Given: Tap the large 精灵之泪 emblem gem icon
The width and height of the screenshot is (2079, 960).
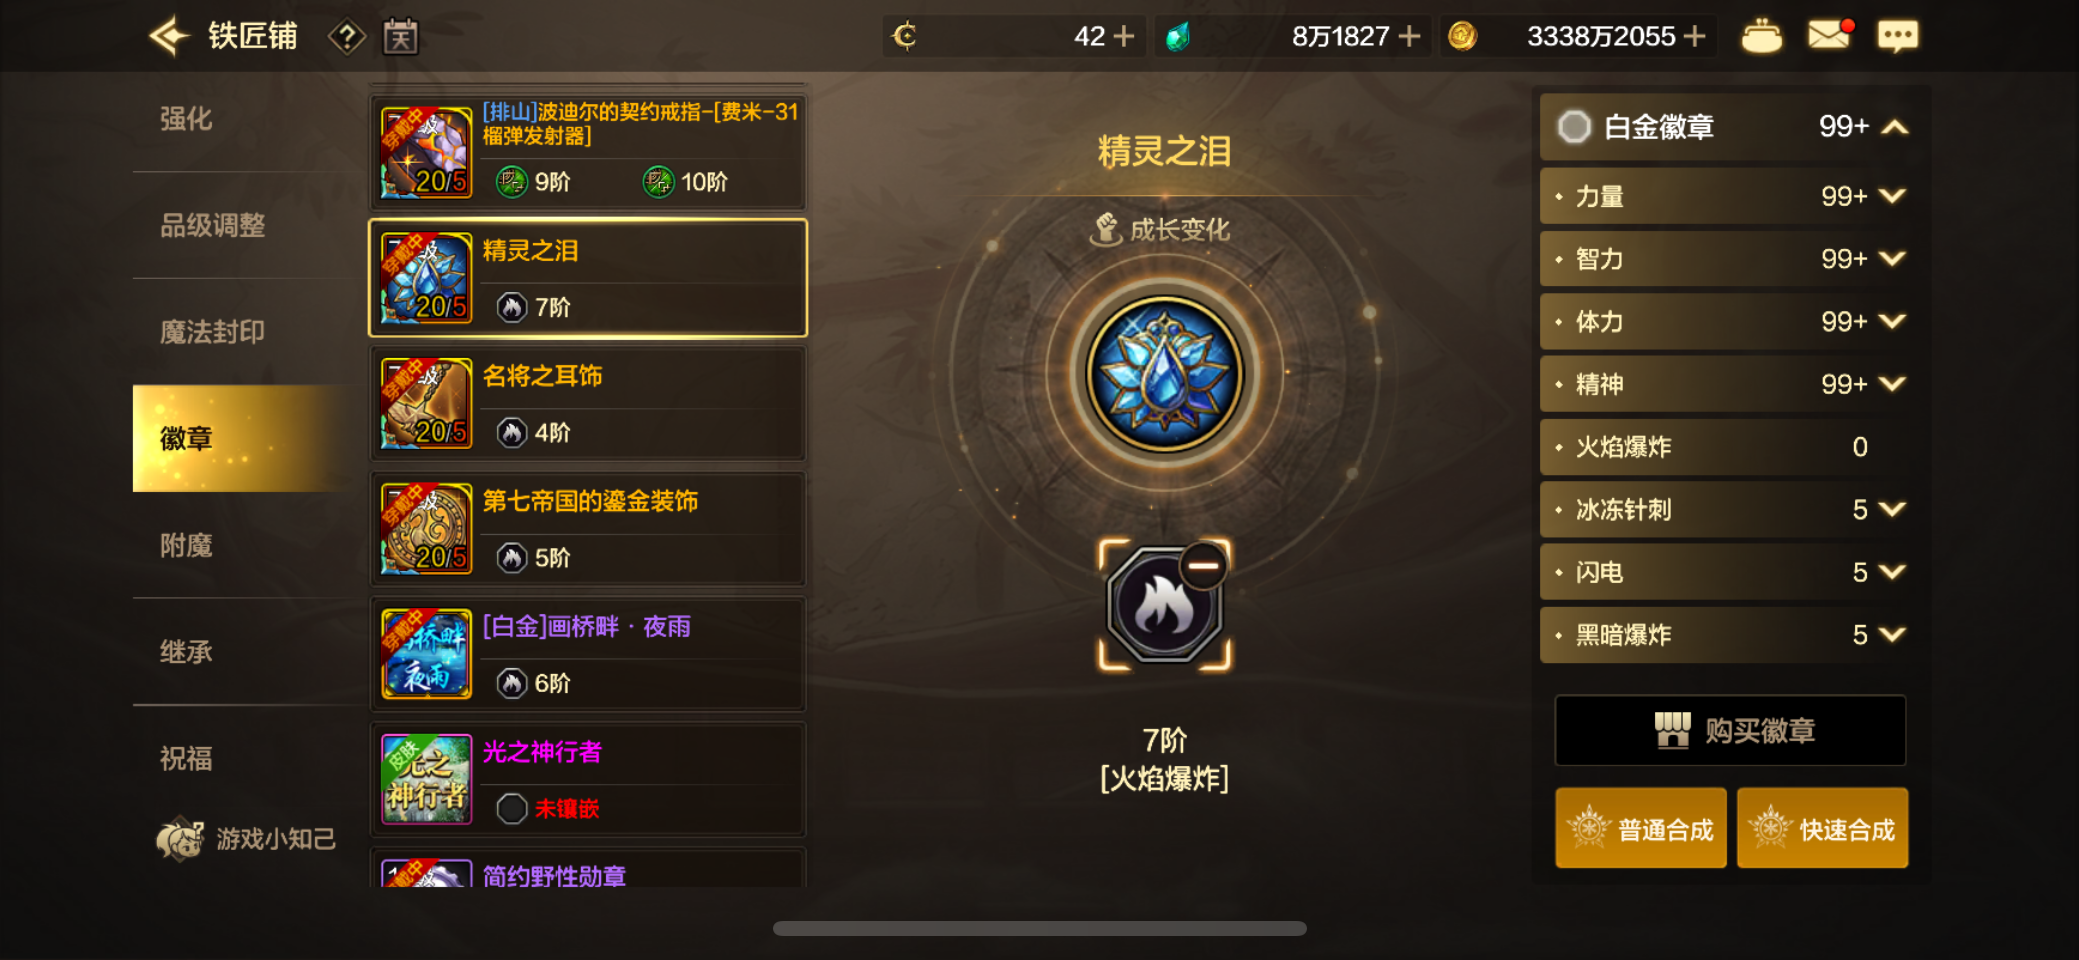Looking at the screenshot, I should pyautogui.click(x=1164, y=375).
